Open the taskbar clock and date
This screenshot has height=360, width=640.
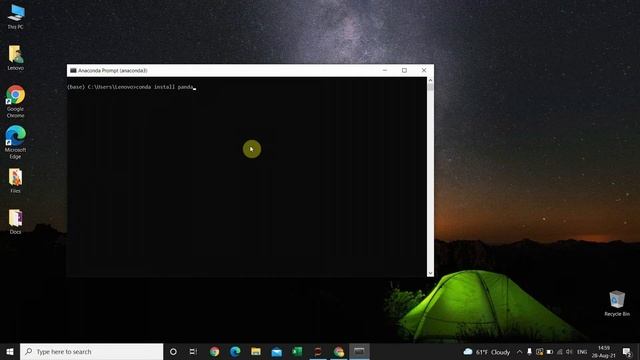[x=604, y=352]
